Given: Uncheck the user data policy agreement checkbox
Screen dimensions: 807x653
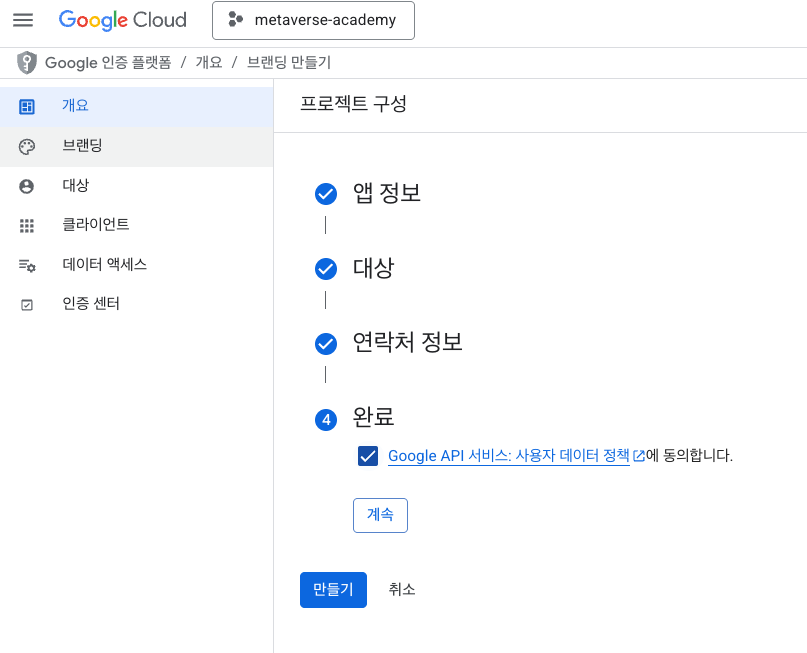Looking at the screenshot, I should pos(368,456).
